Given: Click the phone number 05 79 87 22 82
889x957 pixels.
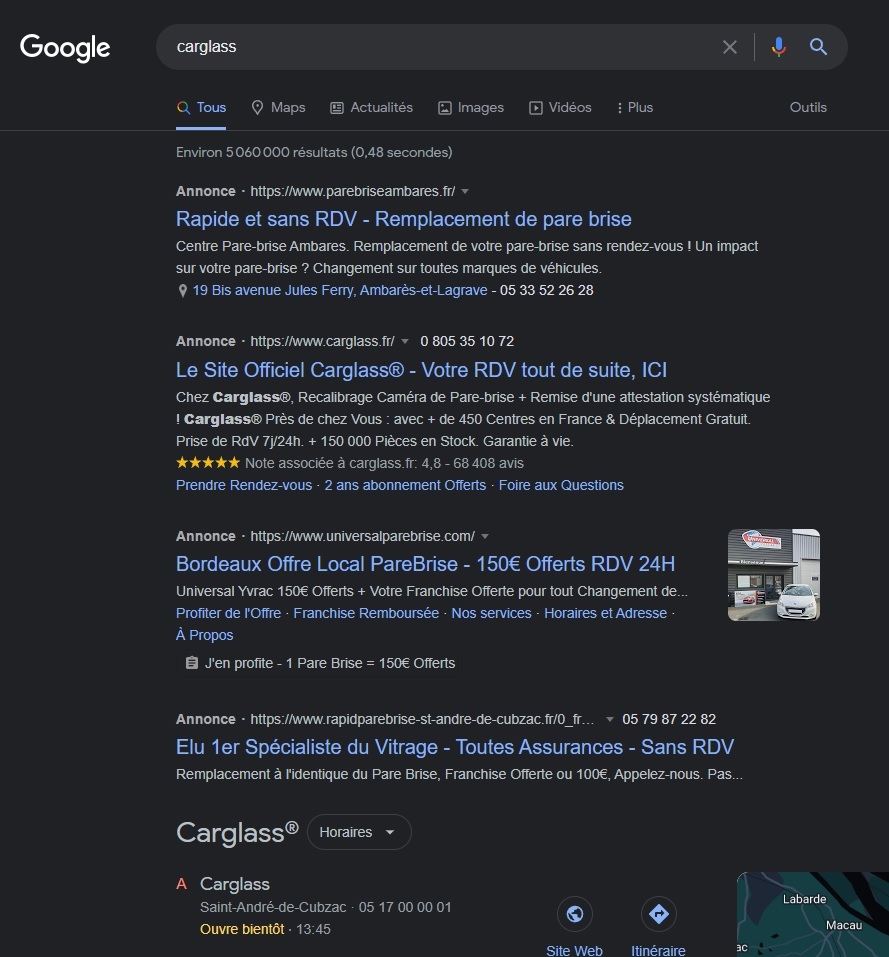Looking at the screenshot, I should pos(669,719).
